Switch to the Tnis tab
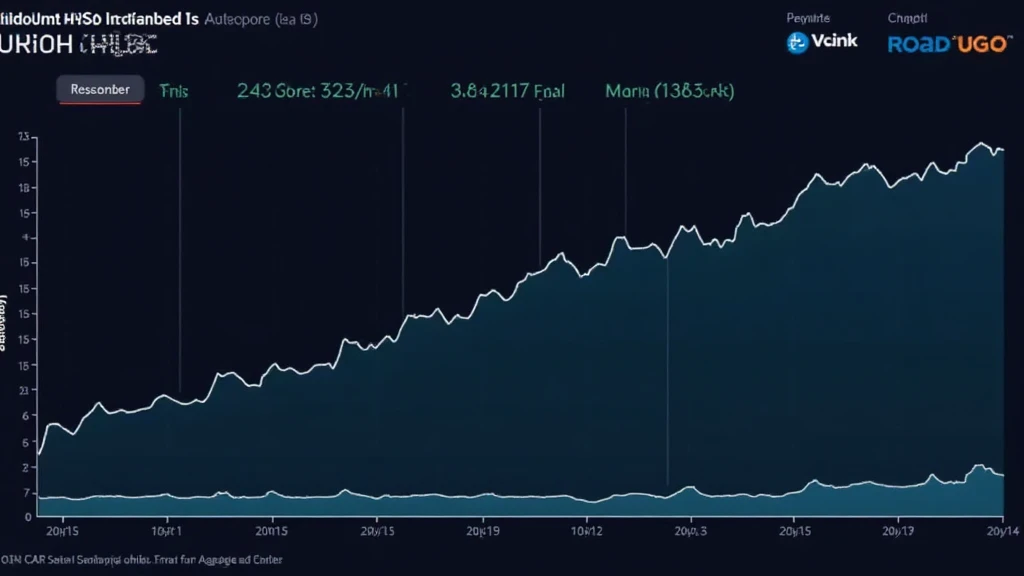1024x576 pixels. coord(174,91)
